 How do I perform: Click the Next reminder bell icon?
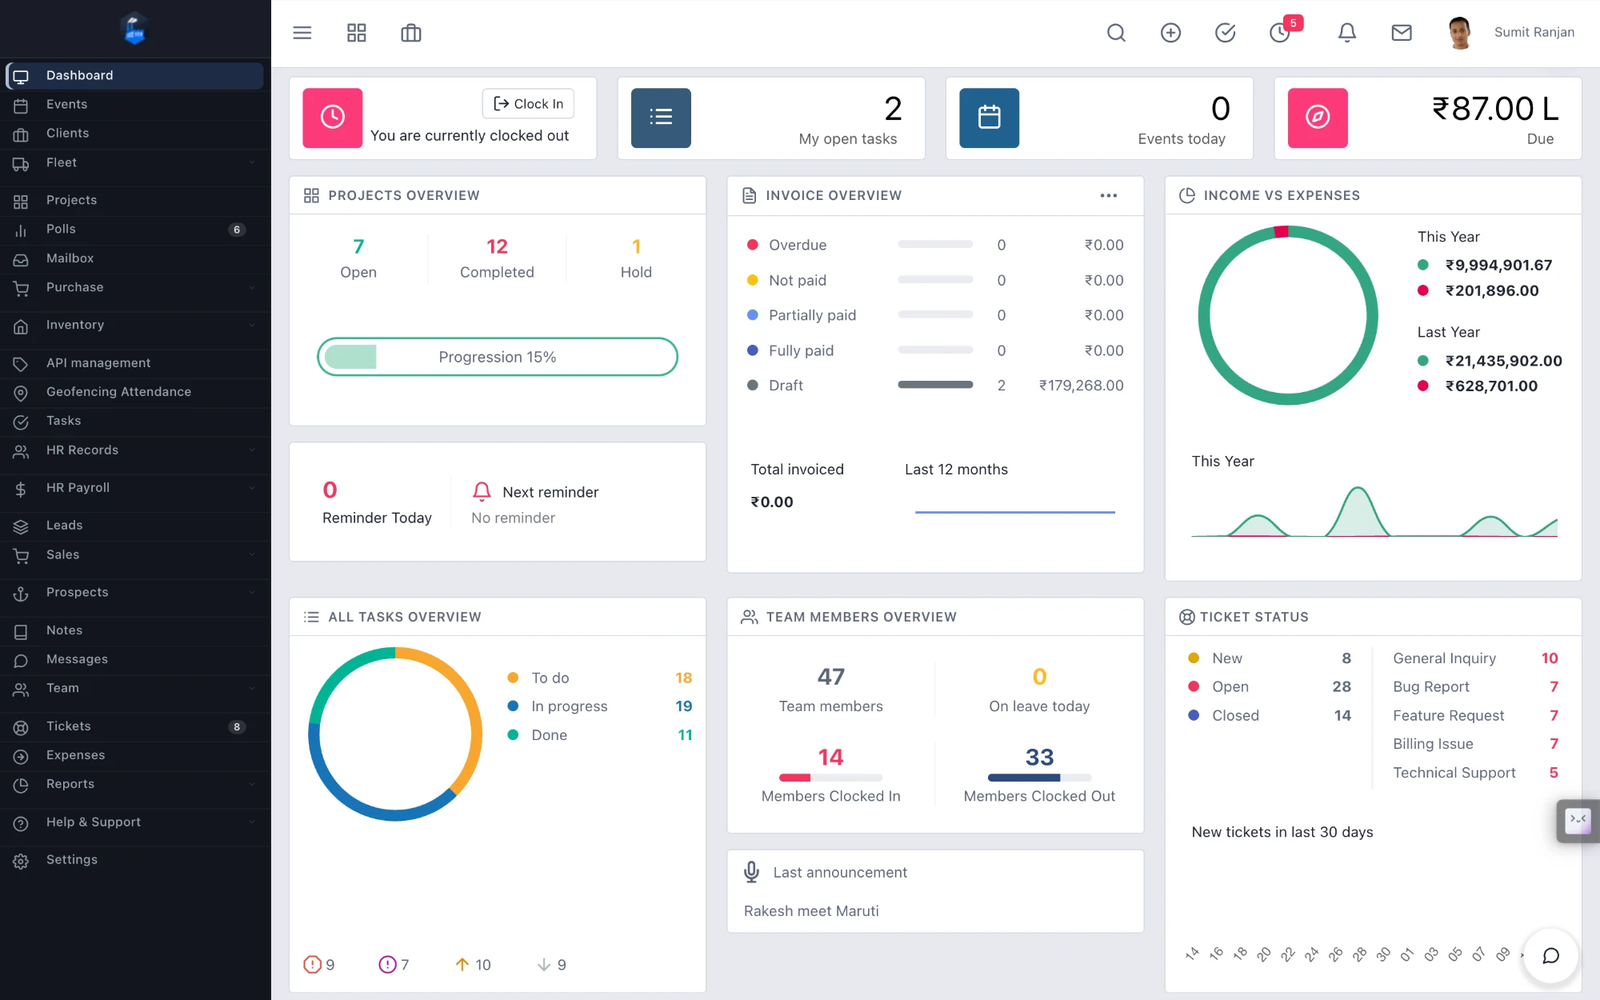(x=482, y=491)
